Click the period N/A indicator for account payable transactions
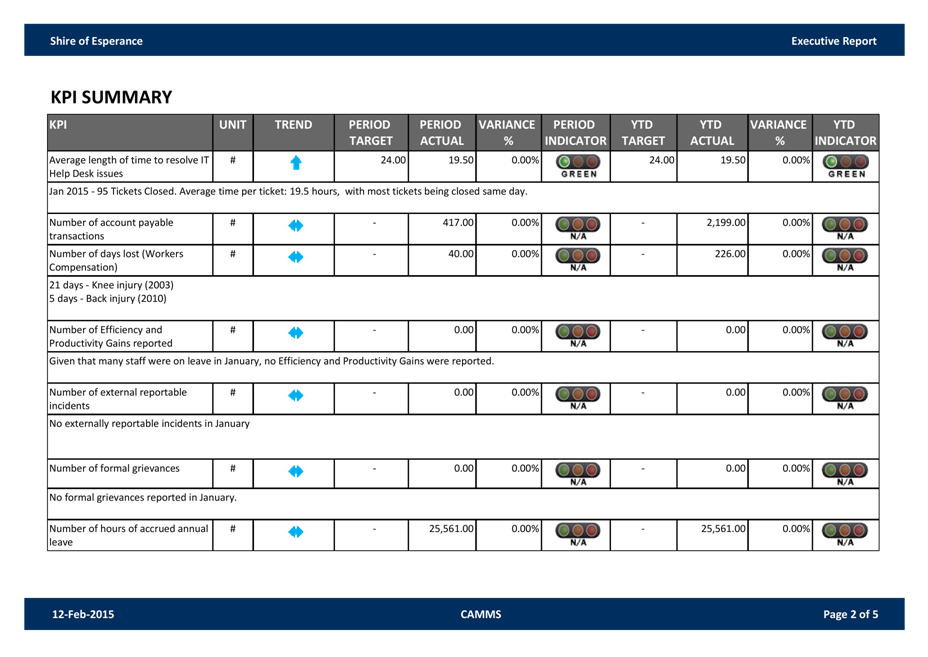Screen dimensions: 928x657 579,228
